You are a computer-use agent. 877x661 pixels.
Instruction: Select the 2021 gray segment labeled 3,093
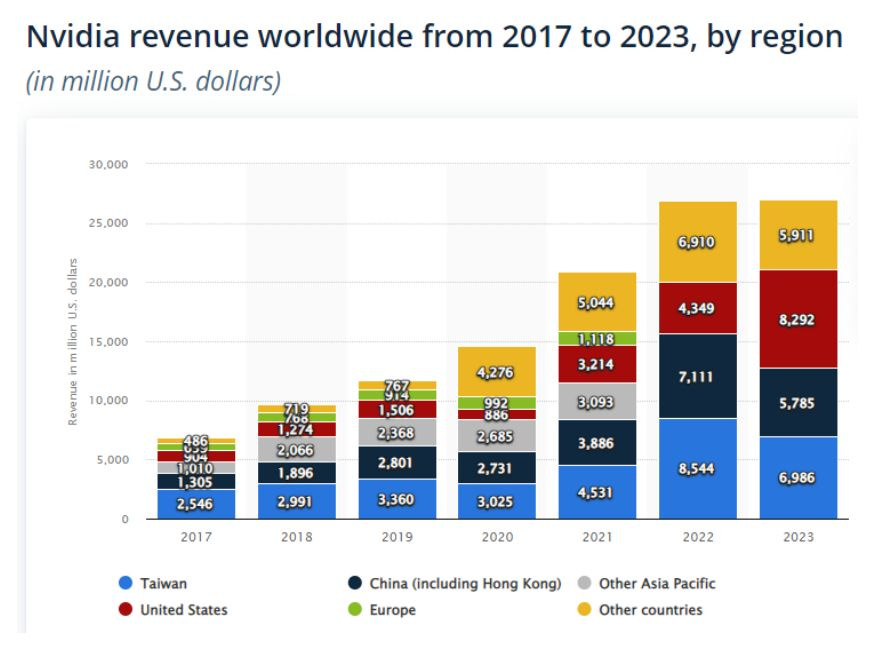pos(597,401)
